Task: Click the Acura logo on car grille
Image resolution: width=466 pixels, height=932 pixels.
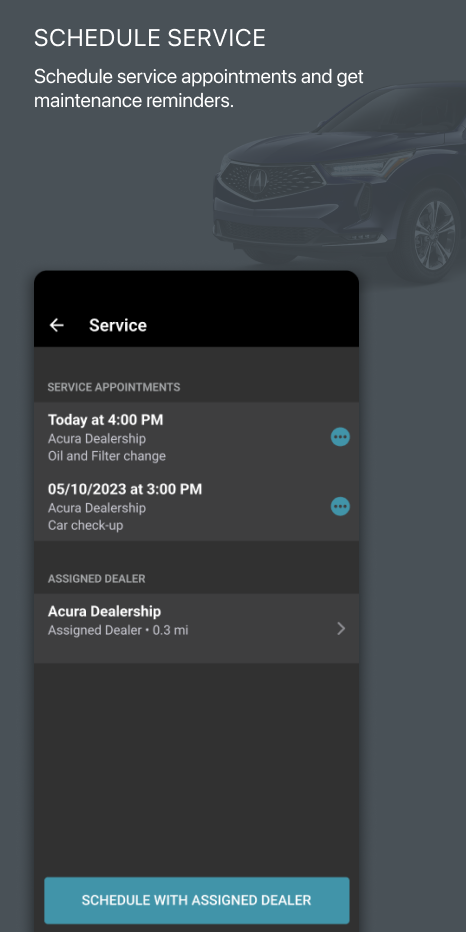Action: 258,180
